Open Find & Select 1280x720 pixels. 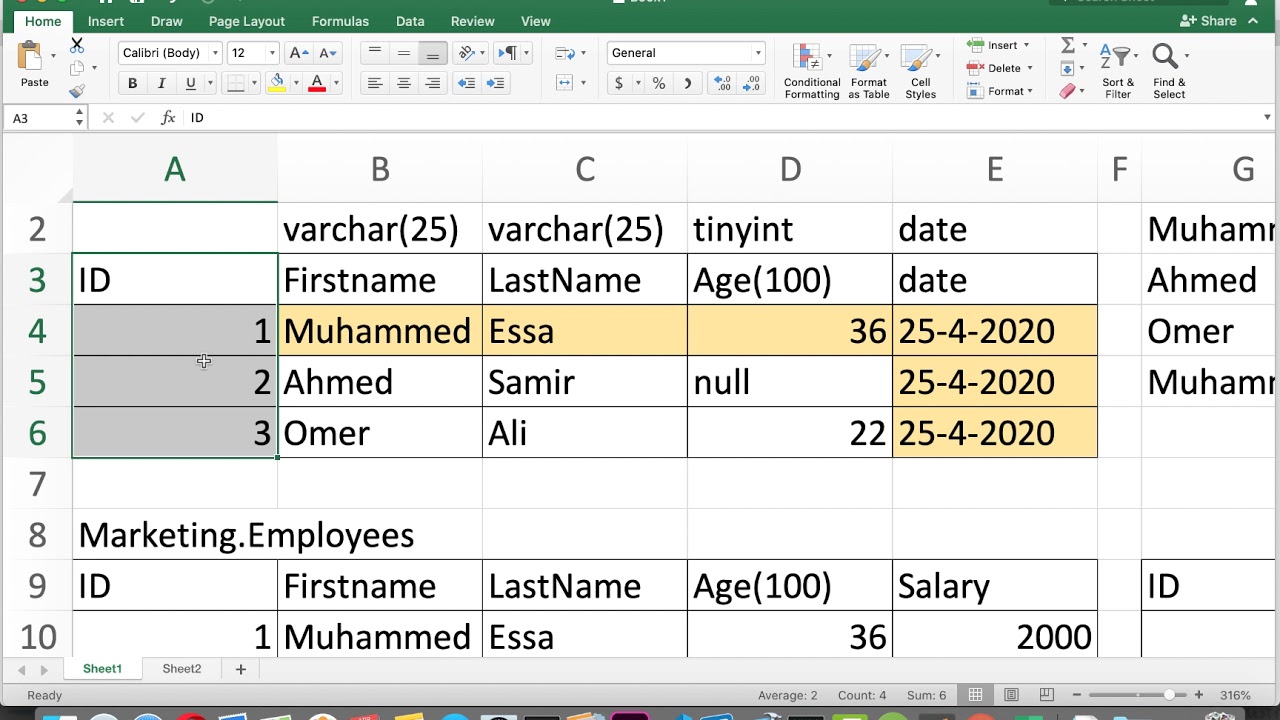point(1168,72)
